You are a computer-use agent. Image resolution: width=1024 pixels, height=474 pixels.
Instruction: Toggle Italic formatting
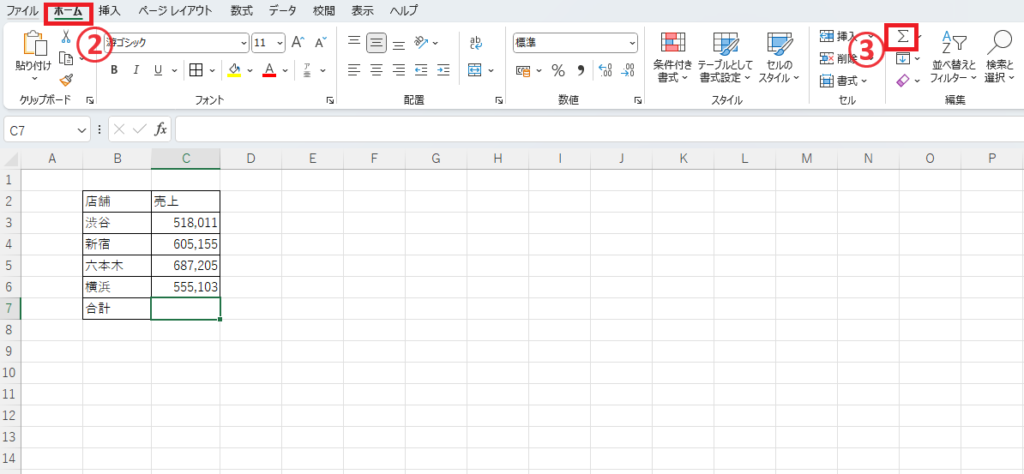click(136, 70)
